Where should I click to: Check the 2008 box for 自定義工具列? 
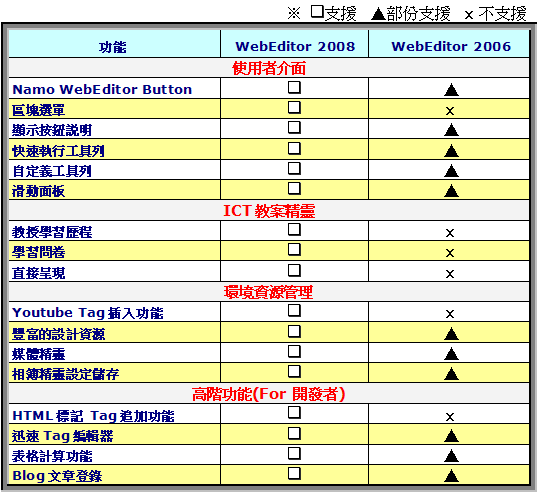tap(294, 168)
